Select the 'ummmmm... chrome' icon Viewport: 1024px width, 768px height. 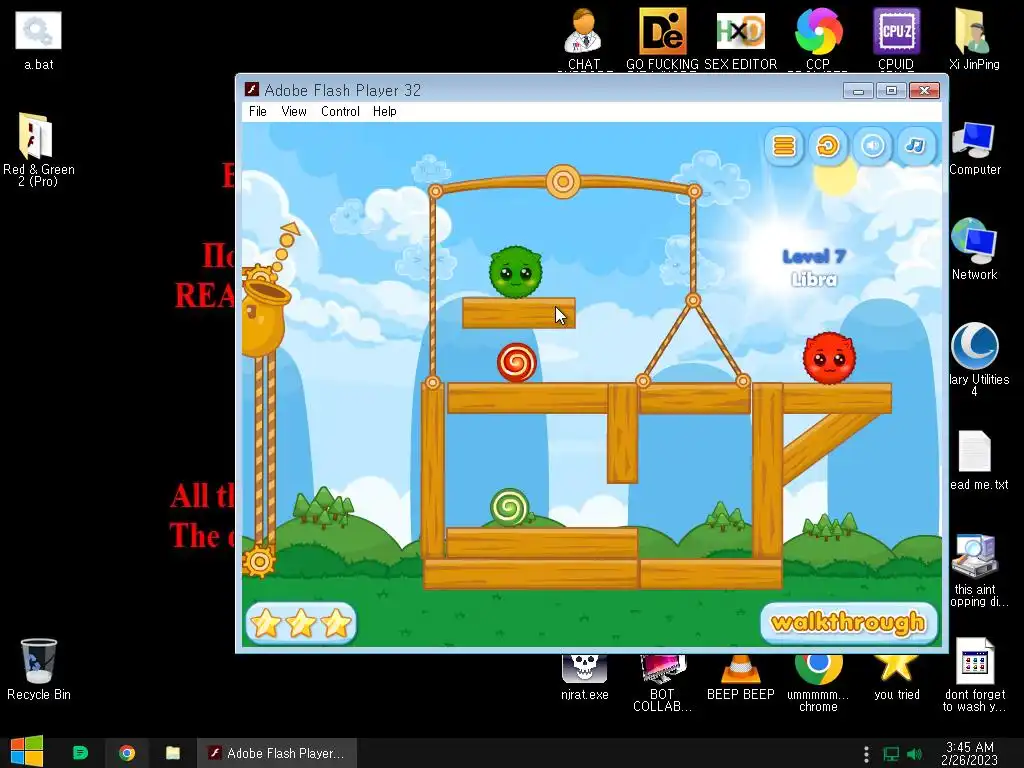click(x=818, y=682)
